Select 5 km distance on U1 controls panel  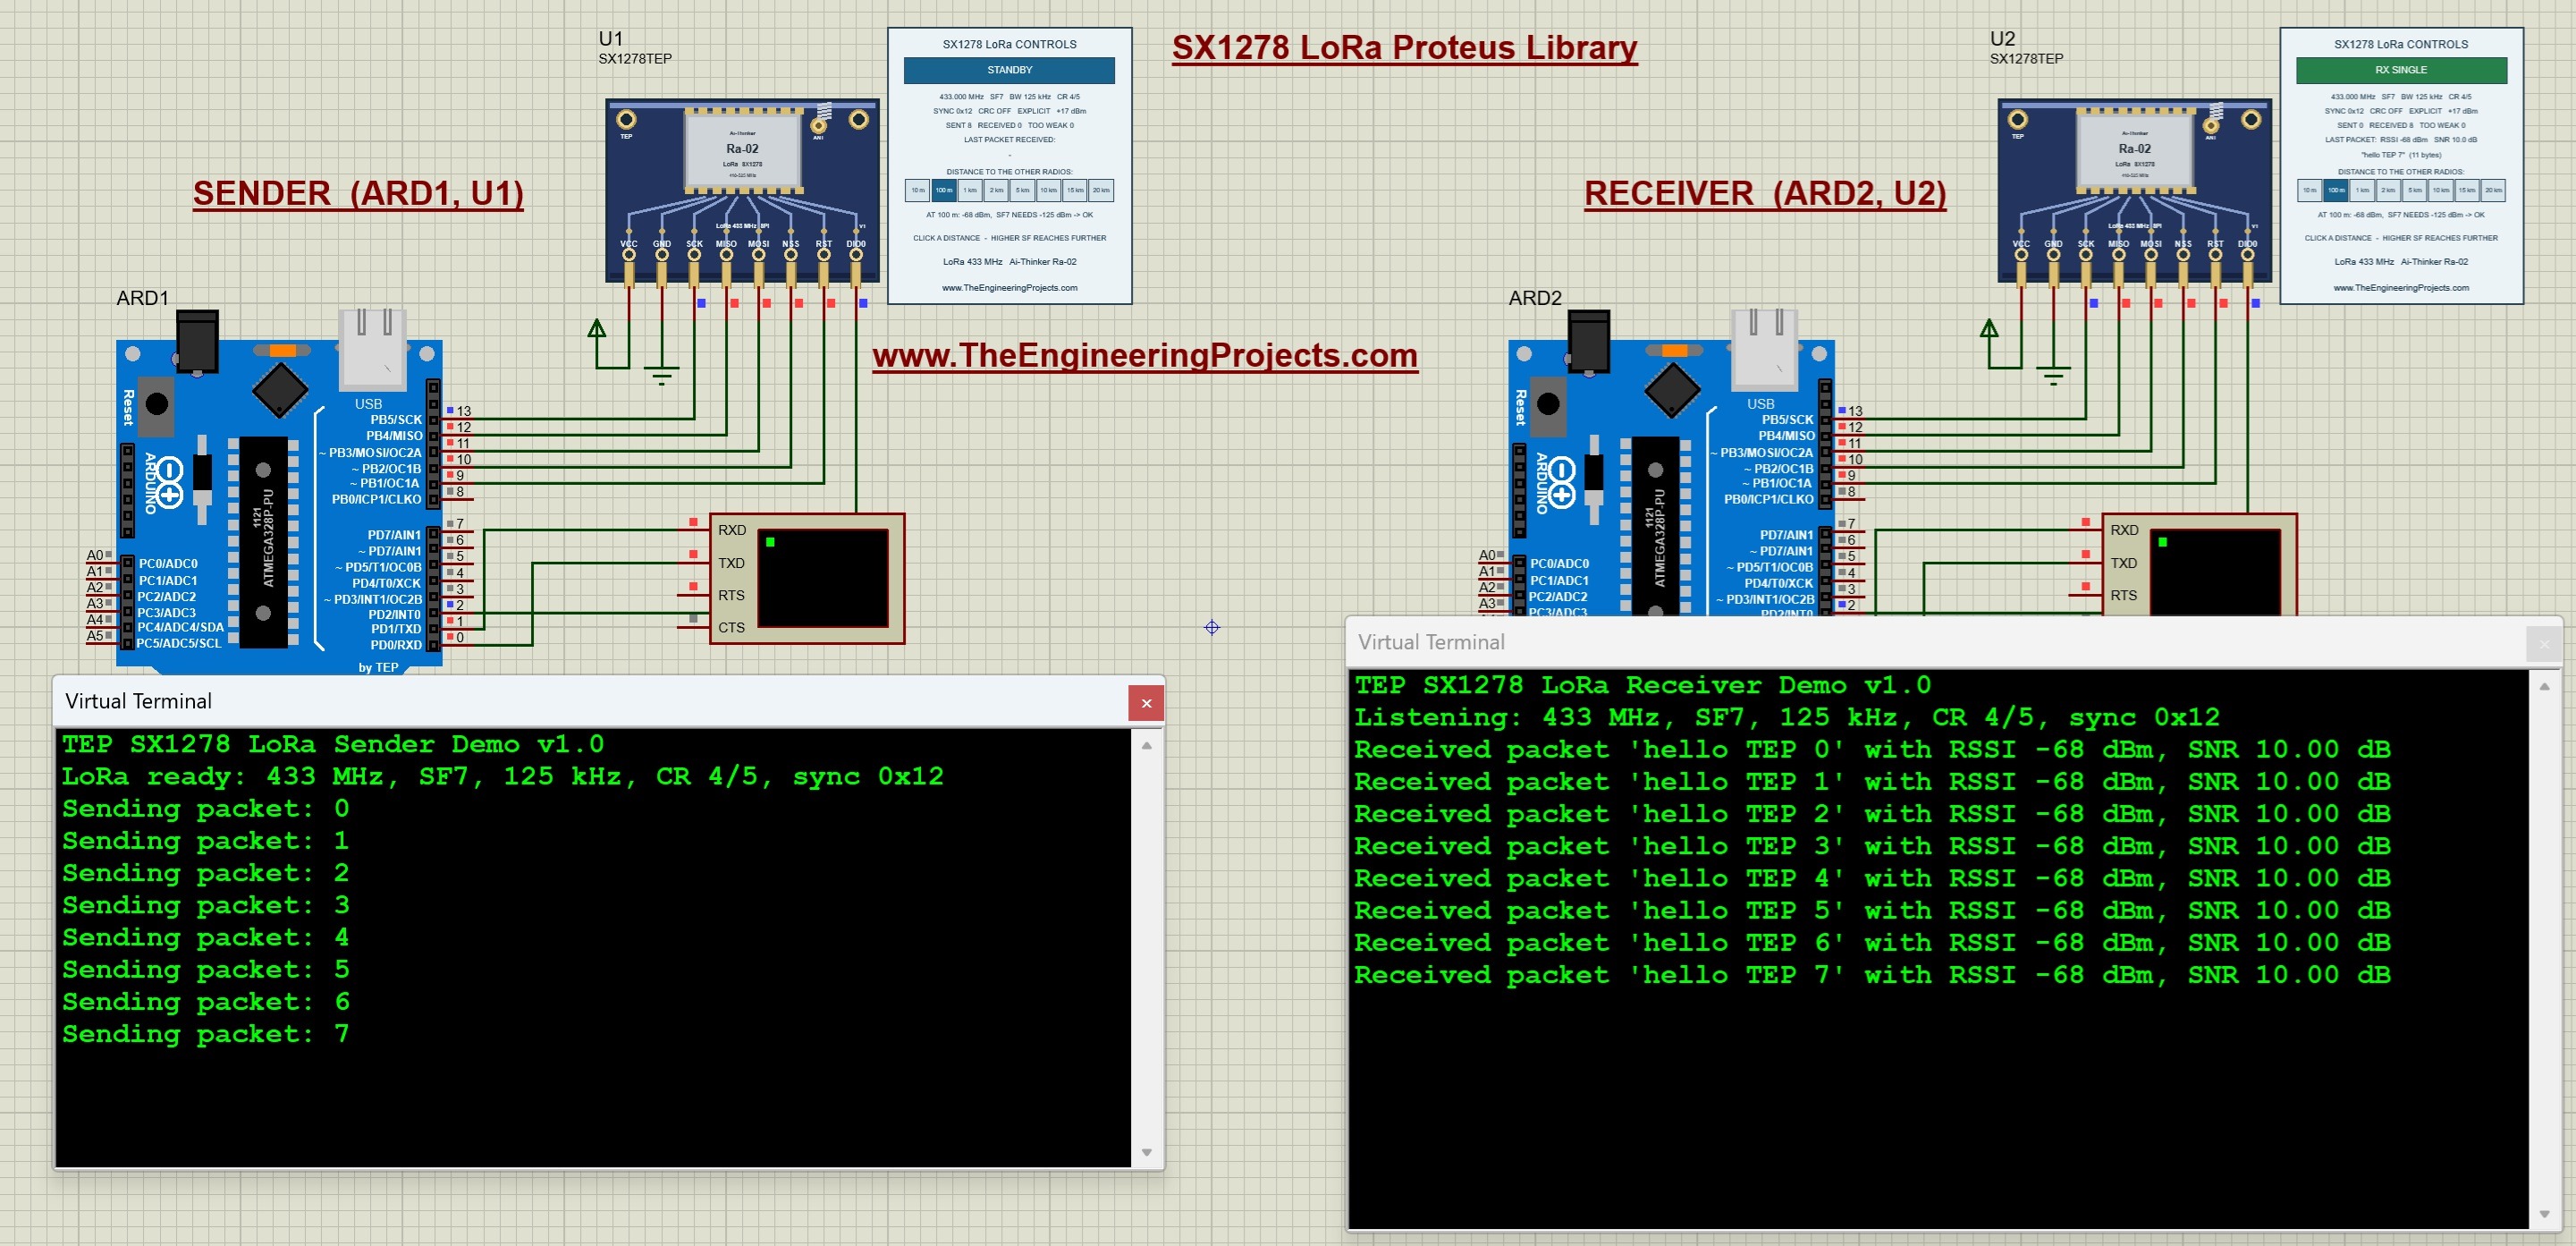1022,190
